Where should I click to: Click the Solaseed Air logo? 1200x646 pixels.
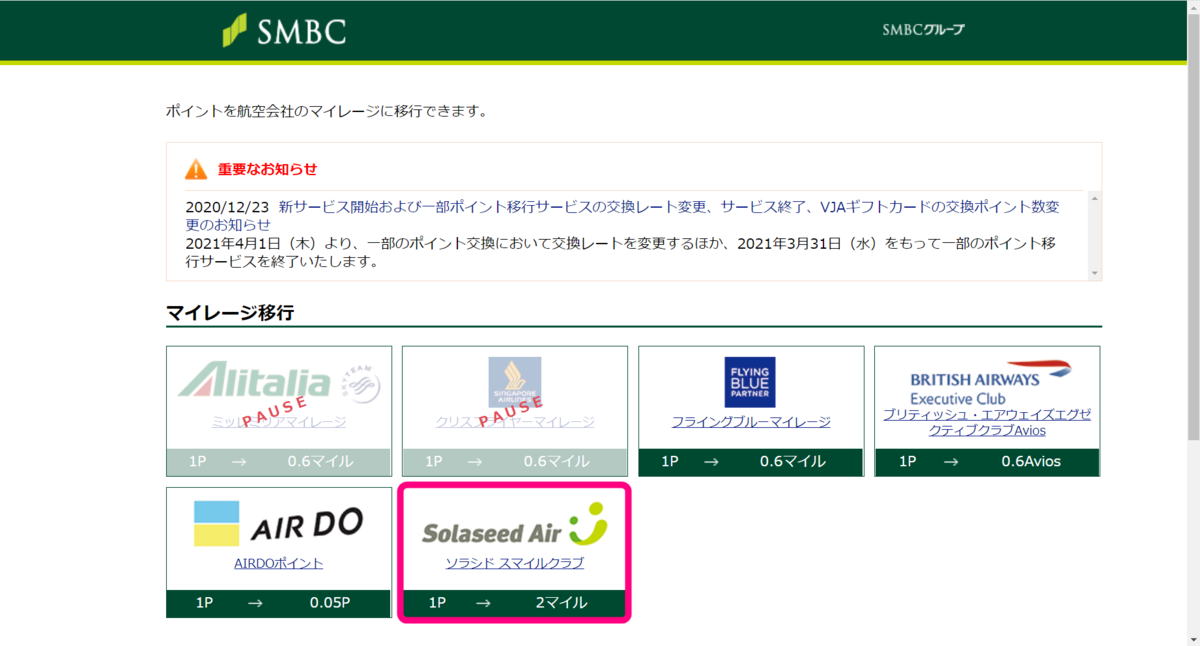coord(515,523)
